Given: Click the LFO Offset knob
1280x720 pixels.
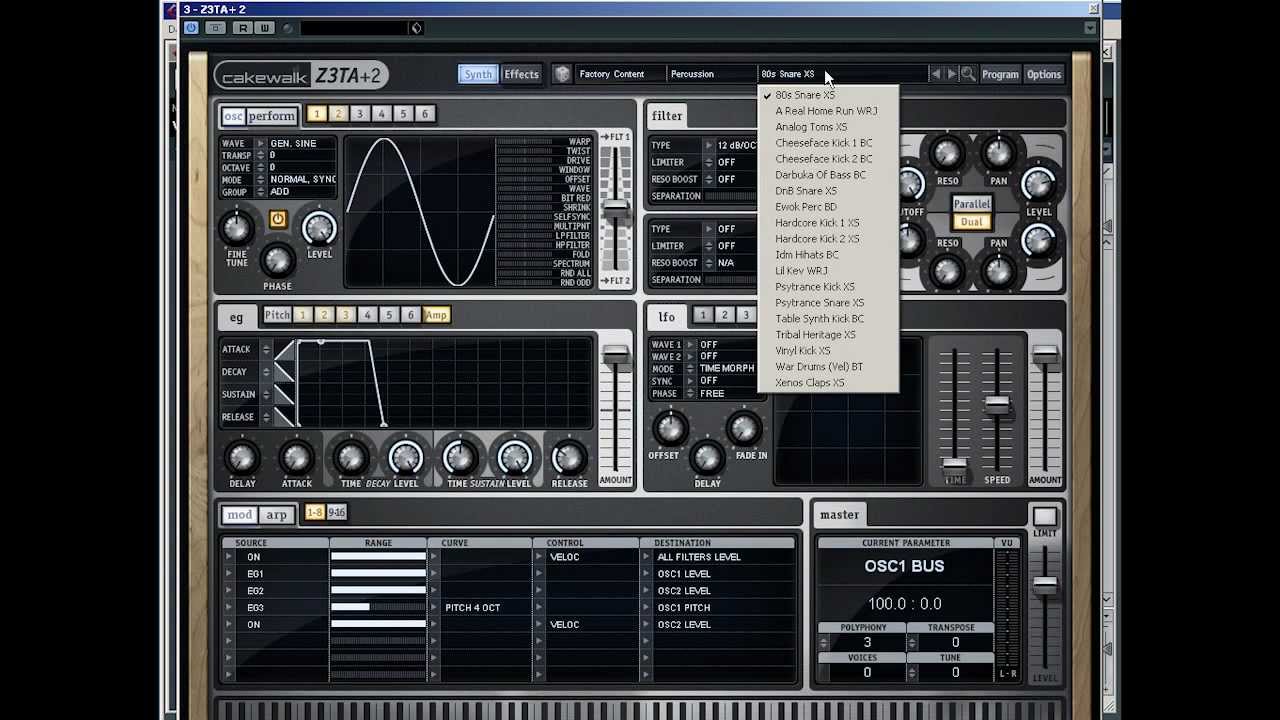Looking at the screenshot, I should [x=670, y=429].
